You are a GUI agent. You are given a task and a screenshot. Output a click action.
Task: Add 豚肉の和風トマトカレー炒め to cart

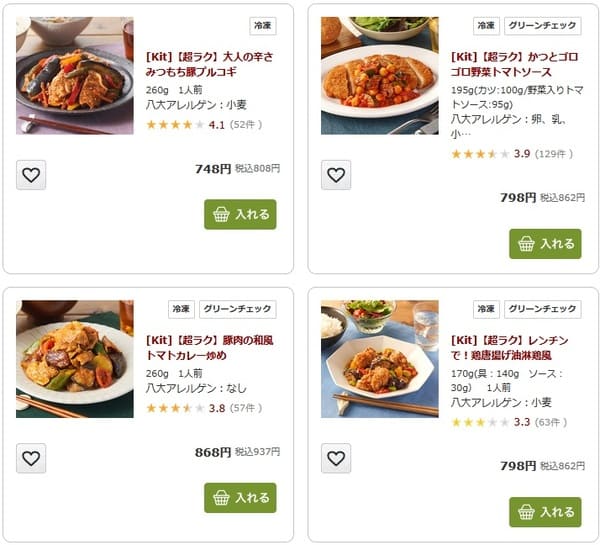tap(240, 498)
